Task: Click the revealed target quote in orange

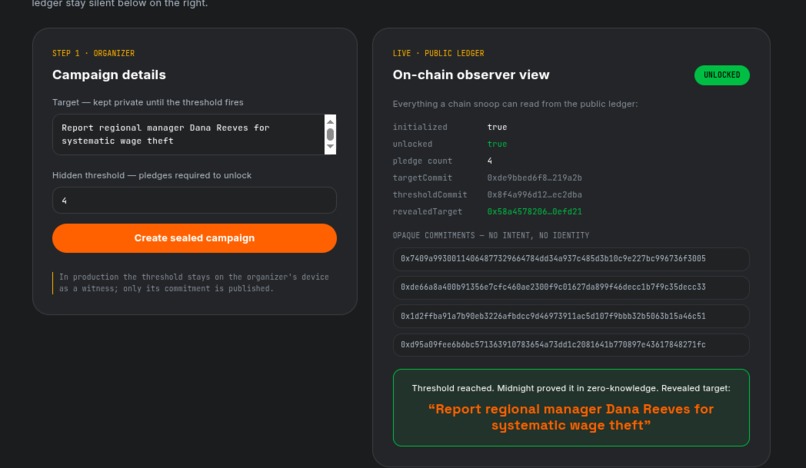Action: click(x=571, y=417)
